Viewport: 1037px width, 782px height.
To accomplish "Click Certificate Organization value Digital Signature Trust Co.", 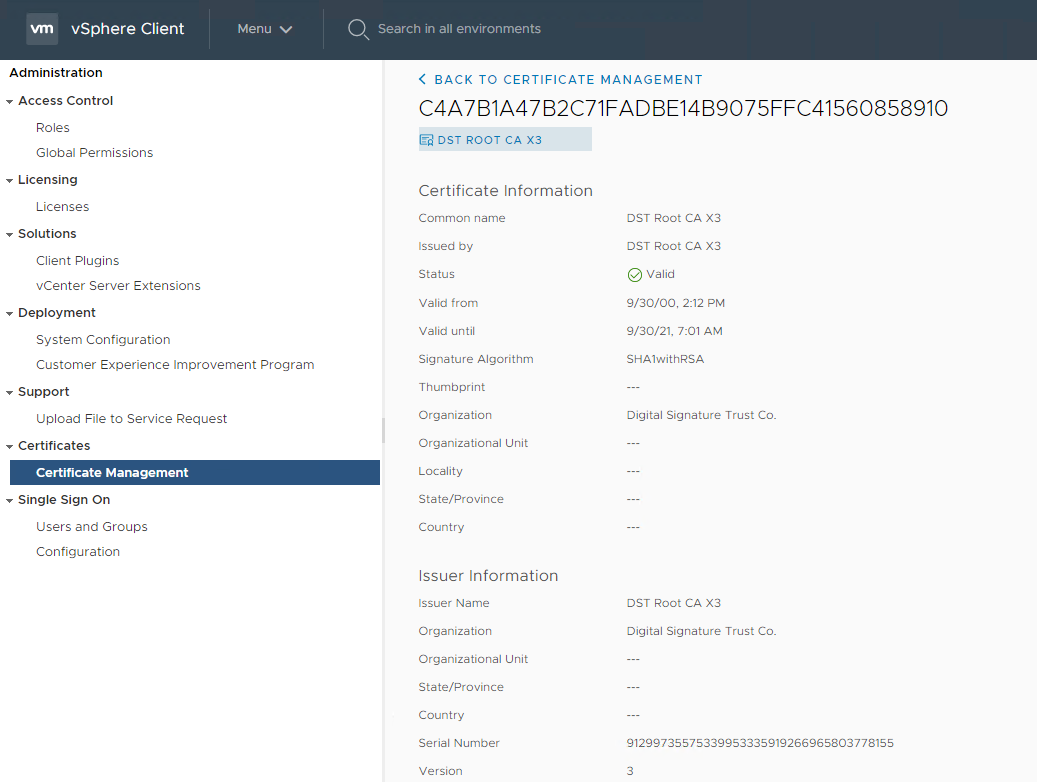I will pos(702,415).
